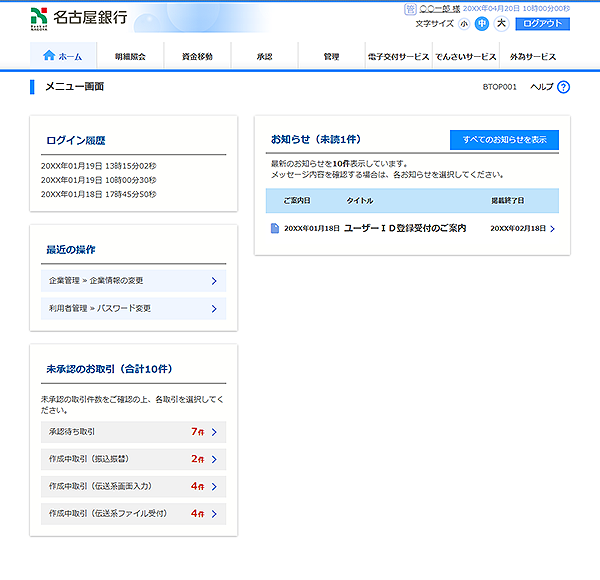This screenshot has height=580, width=600.
Task: Open the 管理 menu tab
Action: coord(331,57)
